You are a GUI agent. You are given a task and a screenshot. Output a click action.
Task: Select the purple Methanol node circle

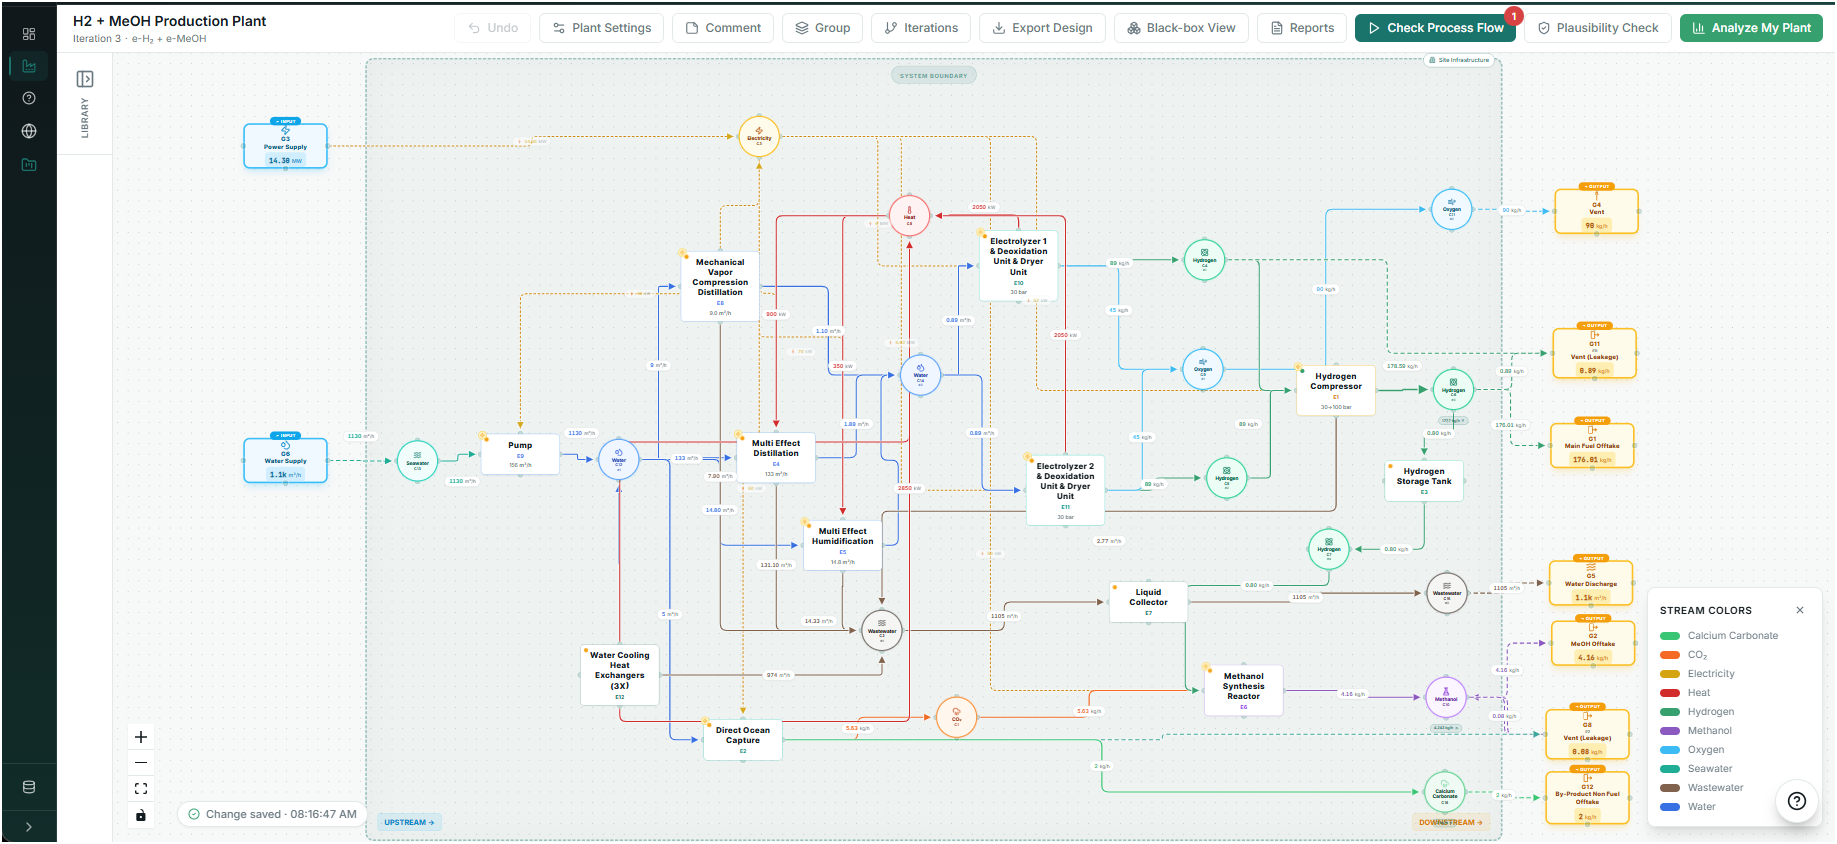pos(1445,697)
